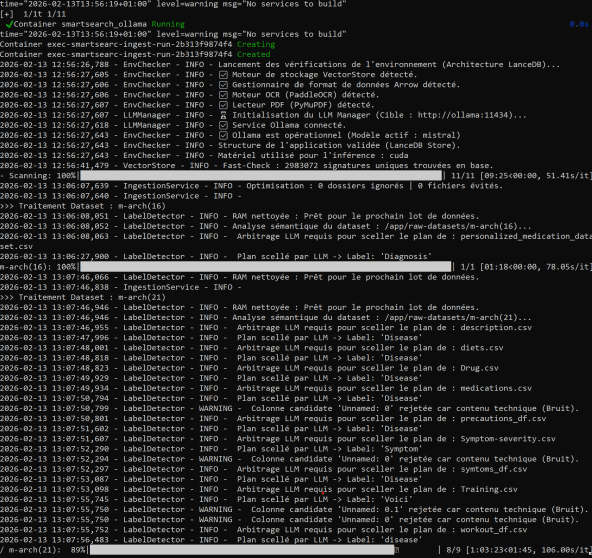Click the checkbox glyph before Moteur OCR (PaddleOCR)
Viewport: 592px width, 558px height.
click(223, 95)
